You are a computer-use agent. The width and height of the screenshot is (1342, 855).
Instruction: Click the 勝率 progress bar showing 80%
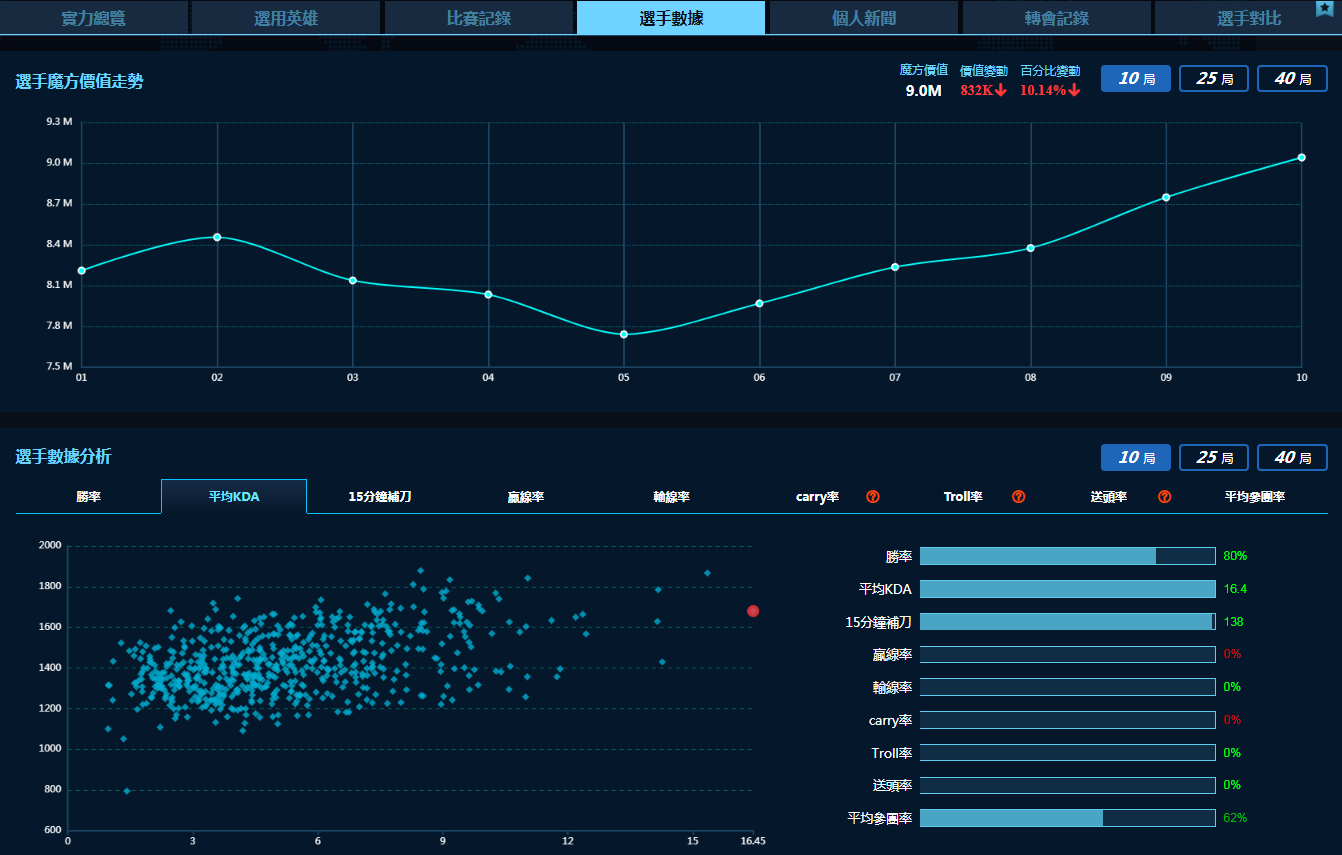point(1067,556)
